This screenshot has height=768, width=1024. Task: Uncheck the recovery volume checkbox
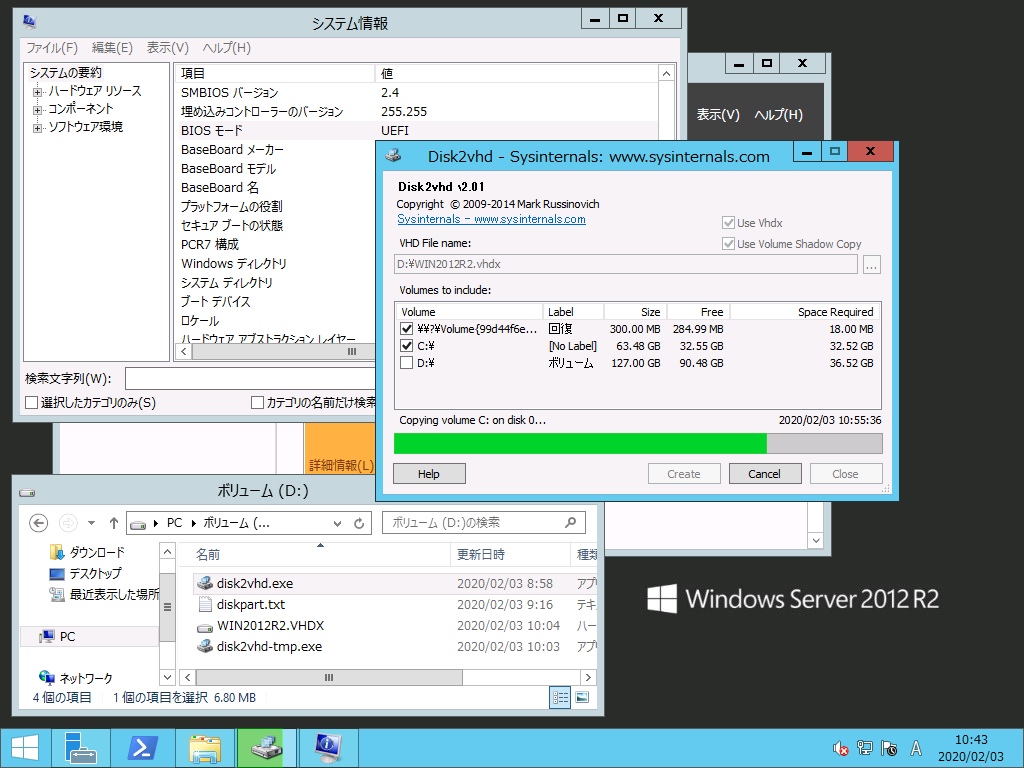[406, 328]
